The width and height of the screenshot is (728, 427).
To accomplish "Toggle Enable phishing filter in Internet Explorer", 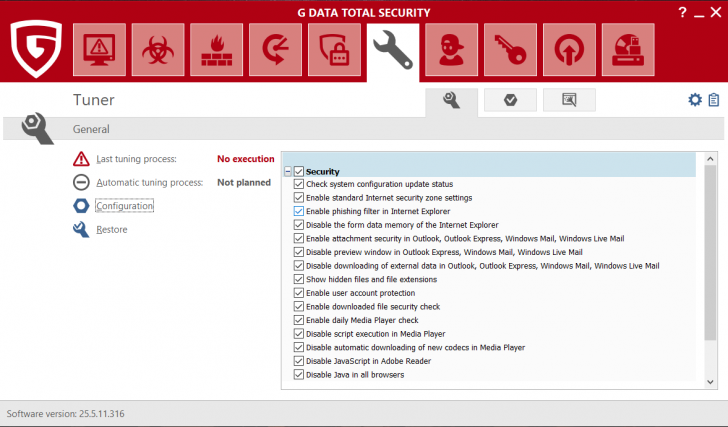I will click(299, 211).
